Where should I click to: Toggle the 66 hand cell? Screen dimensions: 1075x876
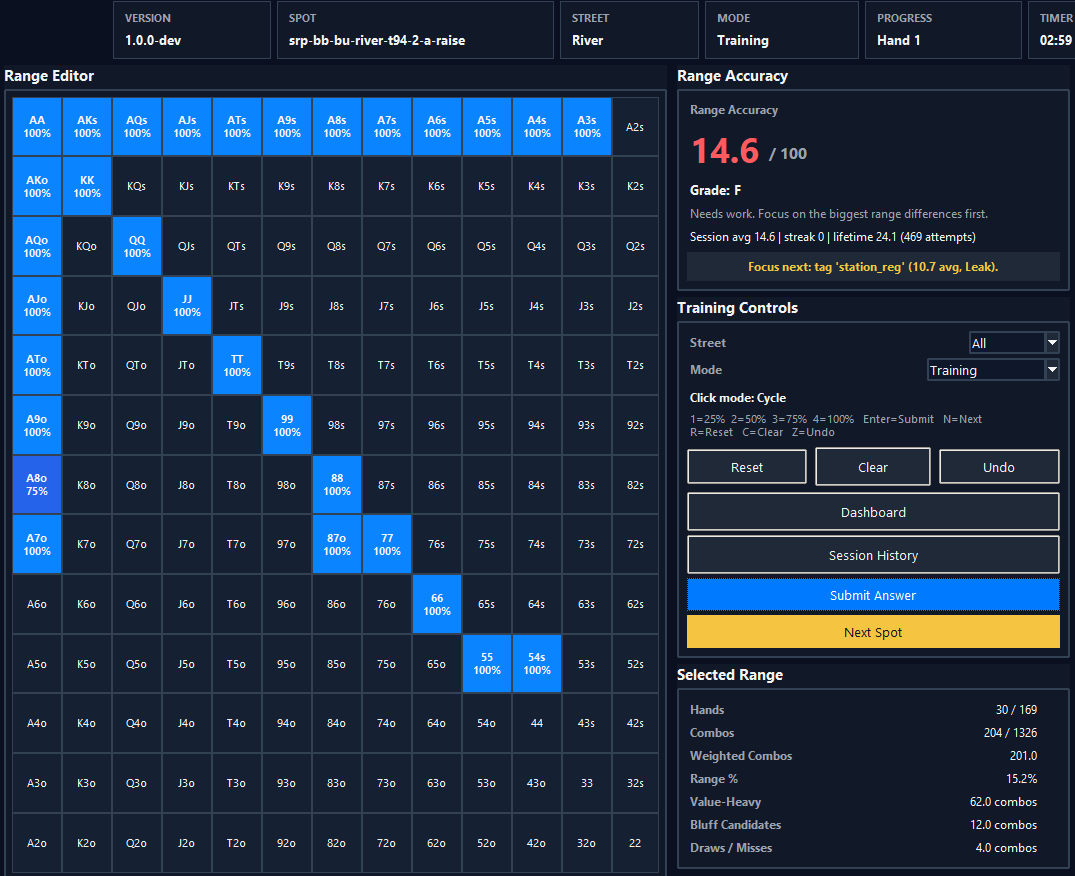(x=437, y=604)
